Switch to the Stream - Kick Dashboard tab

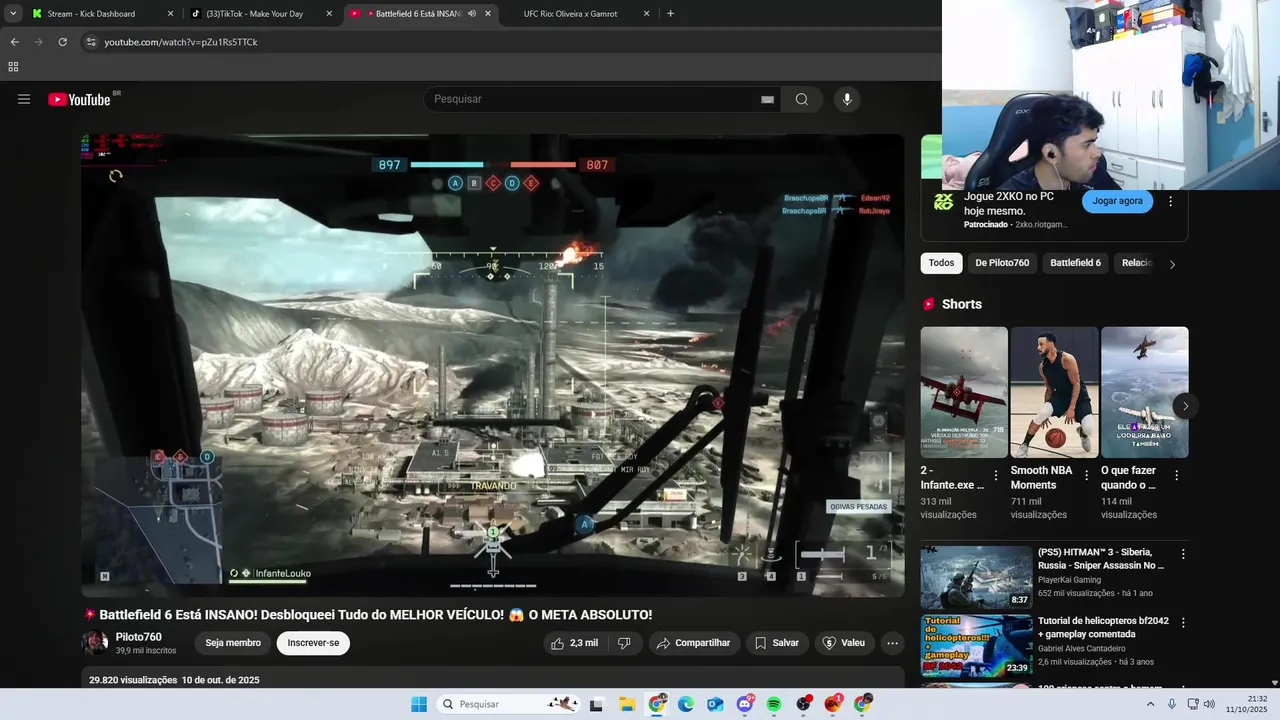[x=100, y=14]
